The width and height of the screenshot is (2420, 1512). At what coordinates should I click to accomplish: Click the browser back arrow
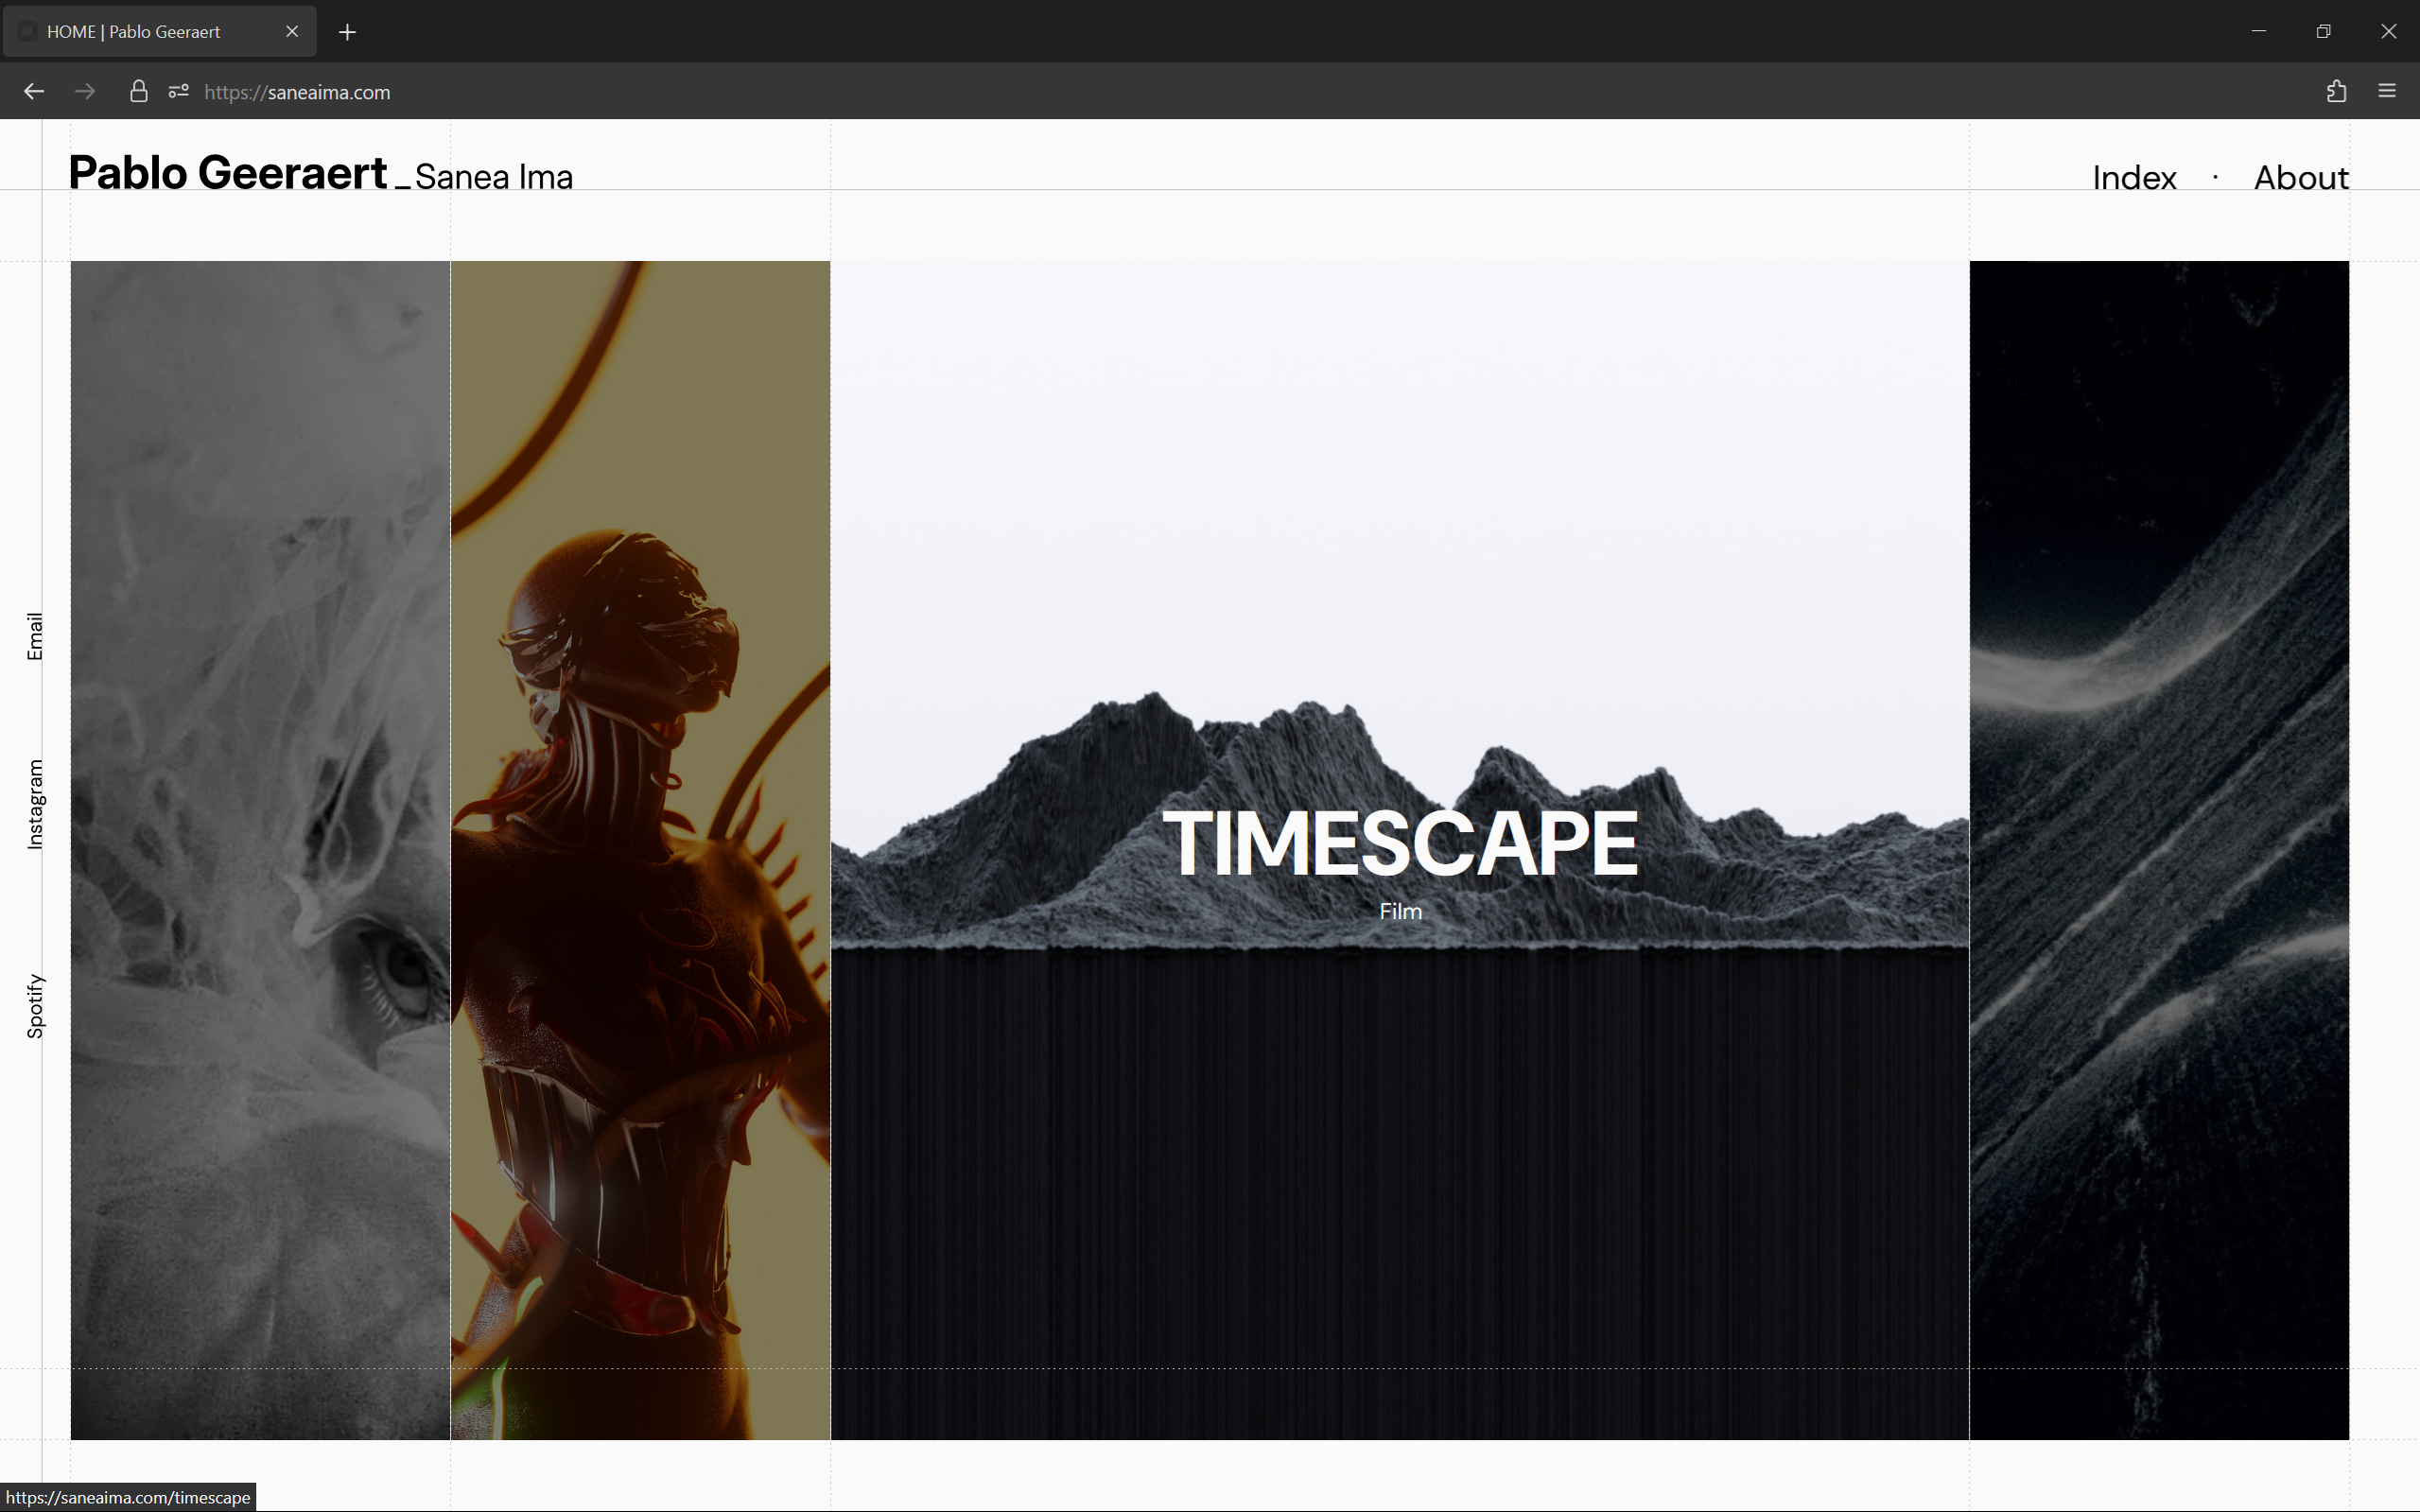(x=34, y=92)
